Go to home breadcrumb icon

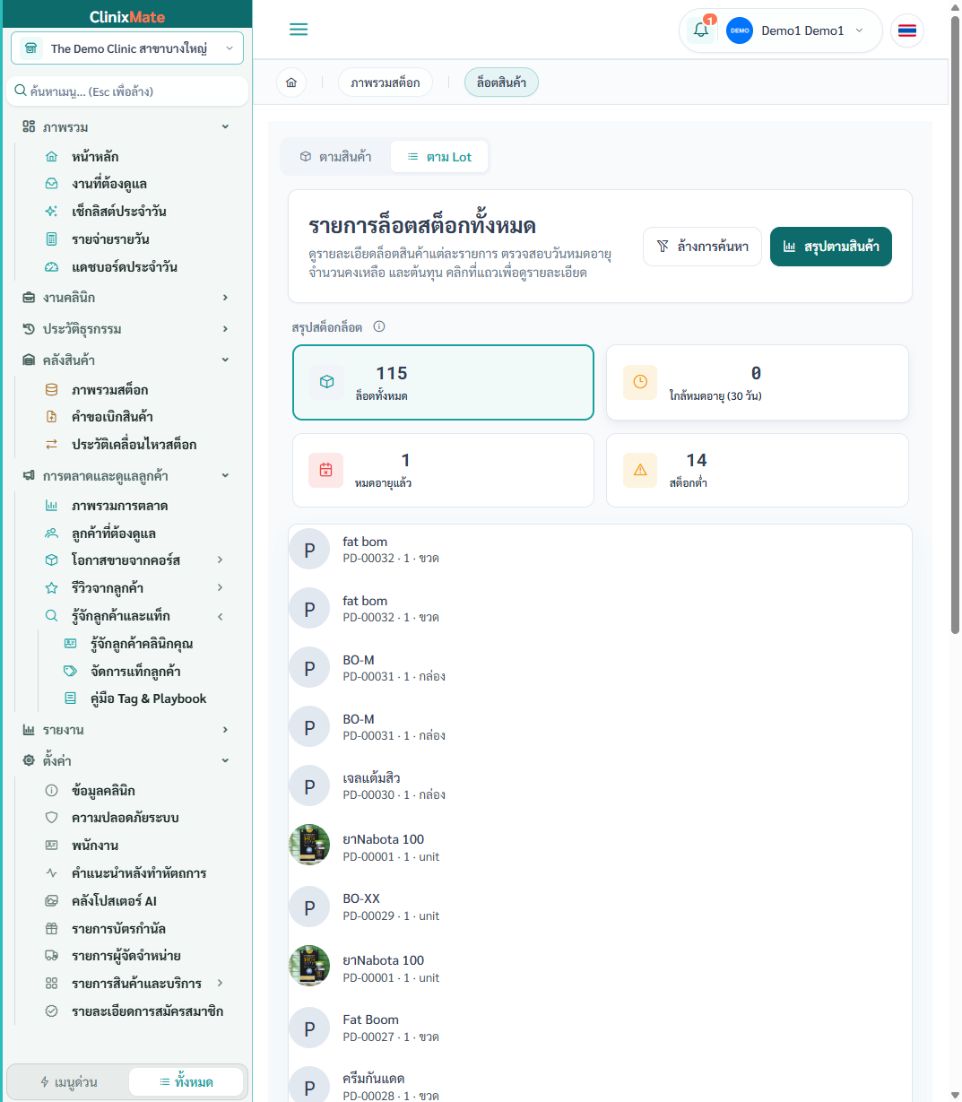(291, 83)
